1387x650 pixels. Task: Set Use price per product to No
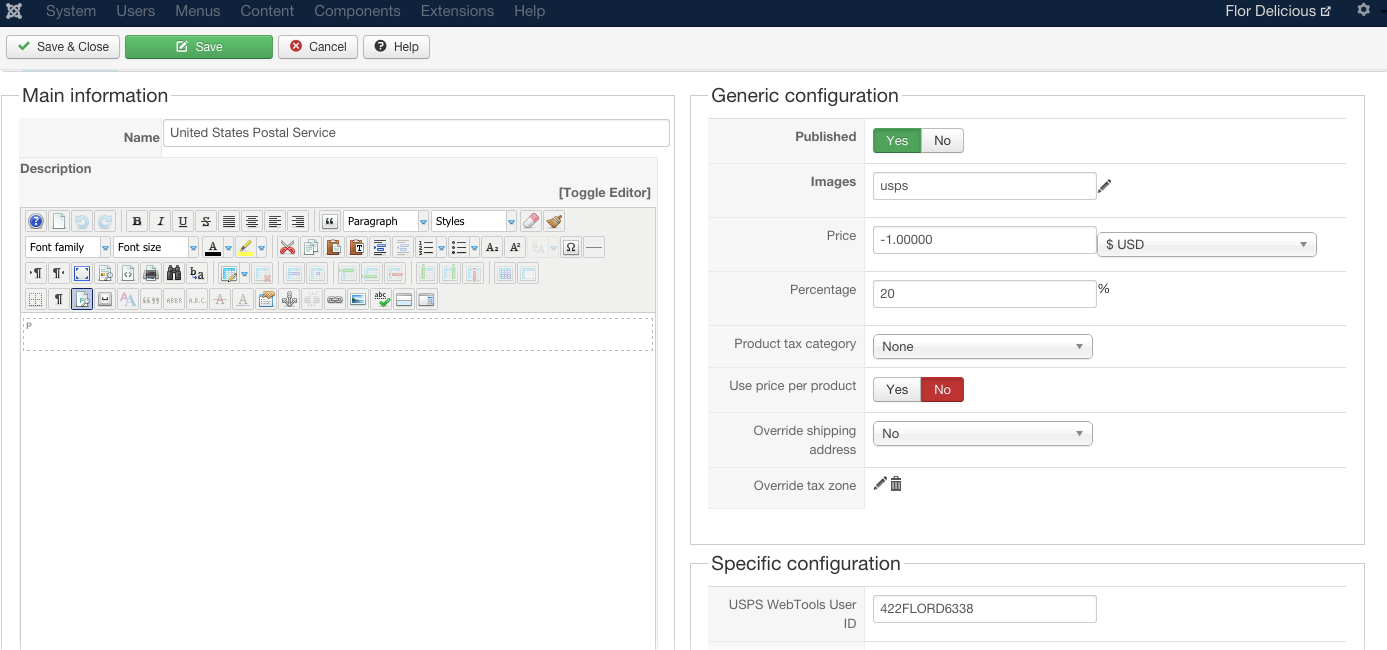point(942,390)
